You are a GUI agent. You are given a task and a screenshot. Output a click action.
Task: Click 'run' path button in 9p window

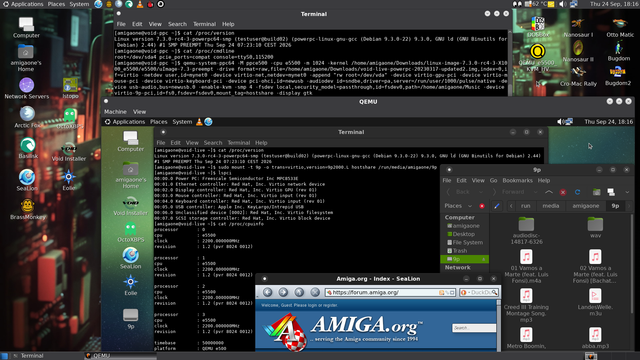pyautogui.click(x=526, y=206)
